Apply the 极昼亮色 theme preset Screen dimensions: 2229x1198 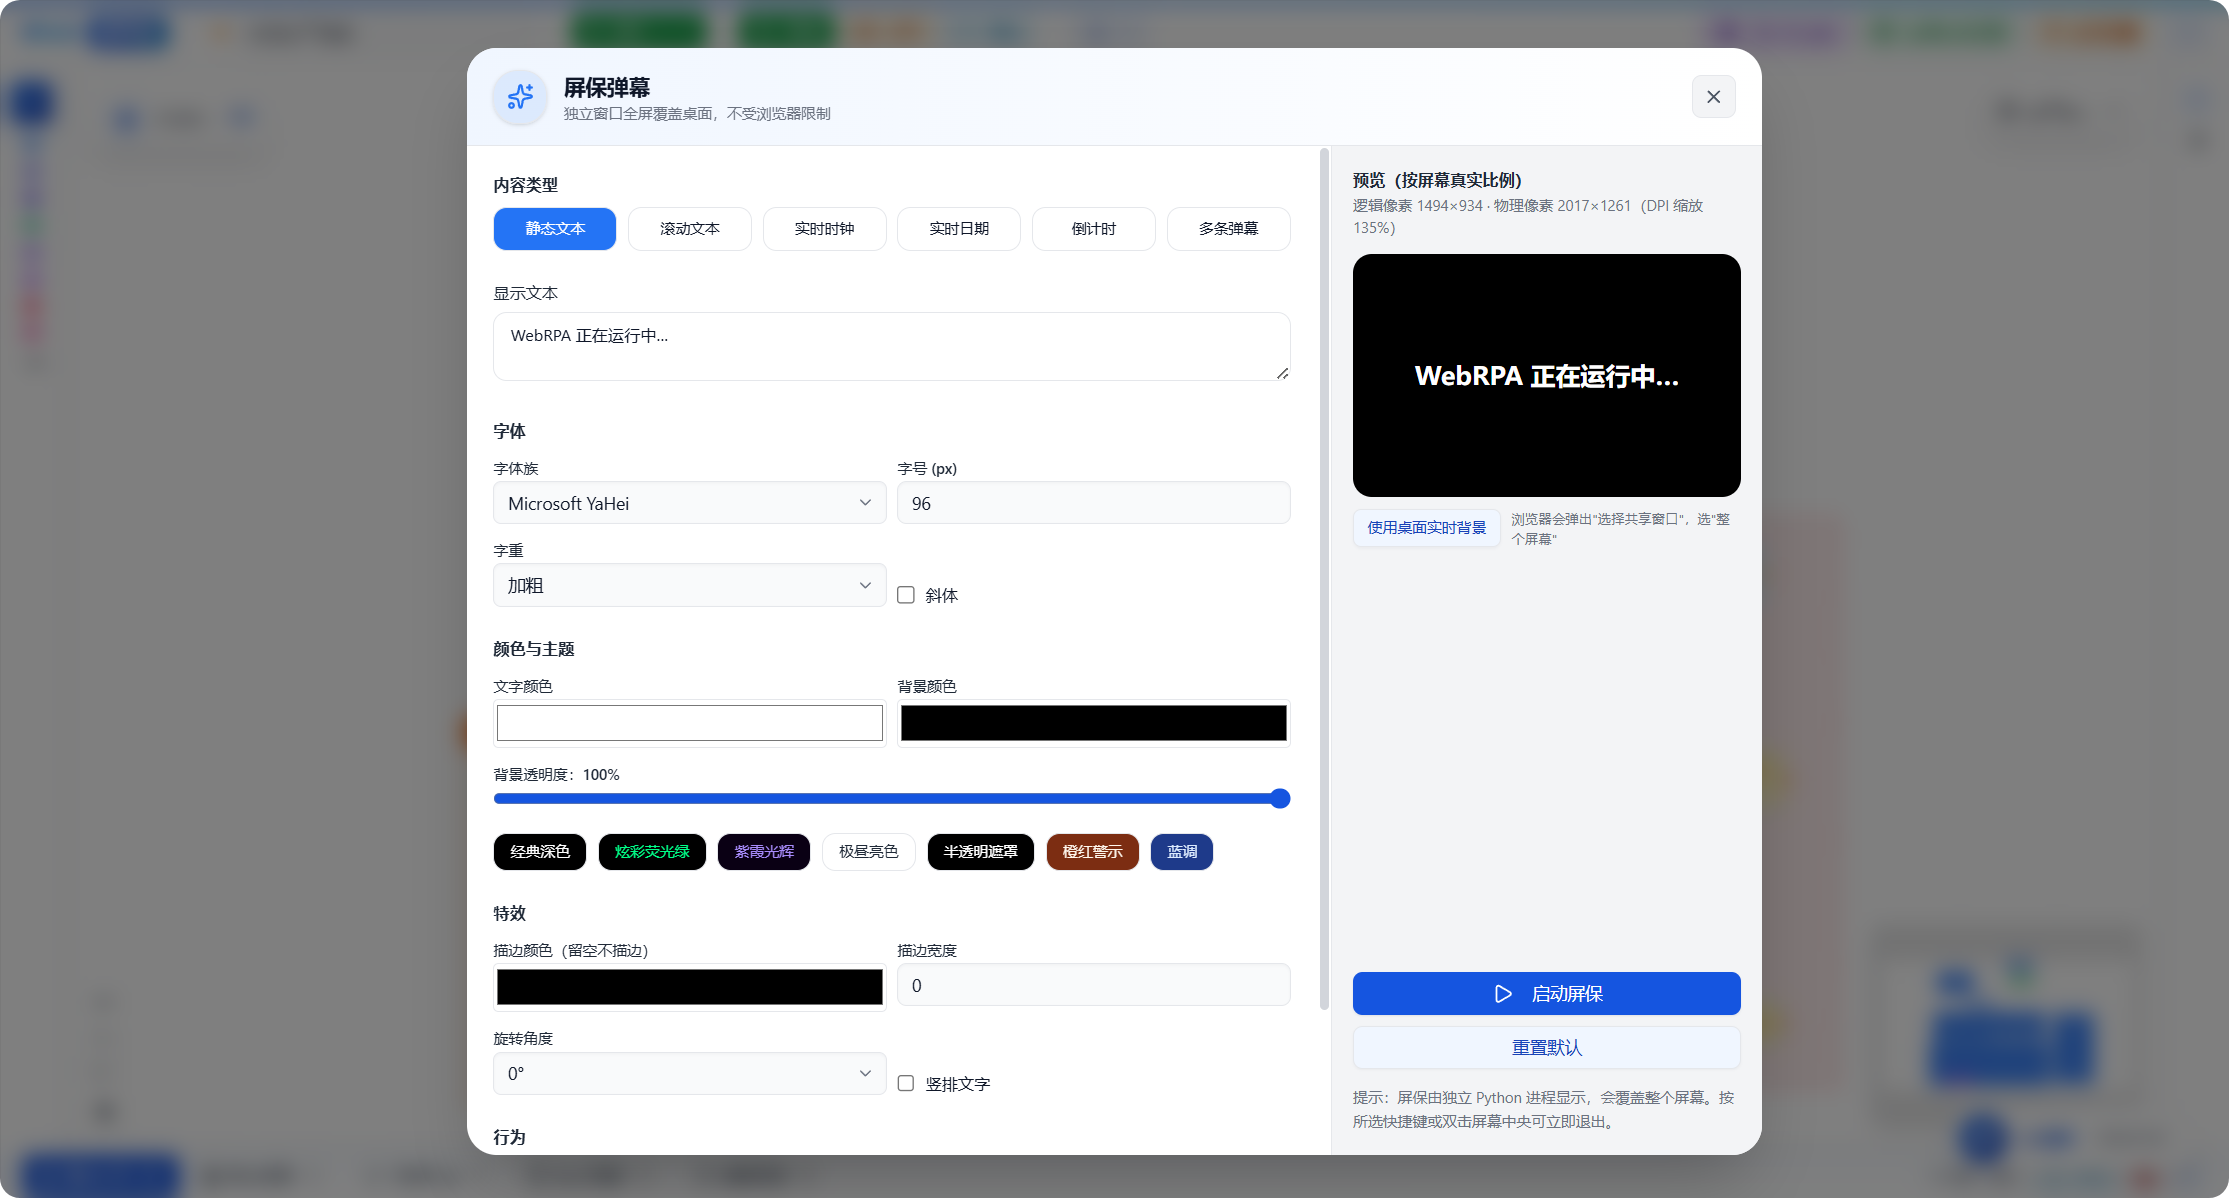click(x=869, y=852)
